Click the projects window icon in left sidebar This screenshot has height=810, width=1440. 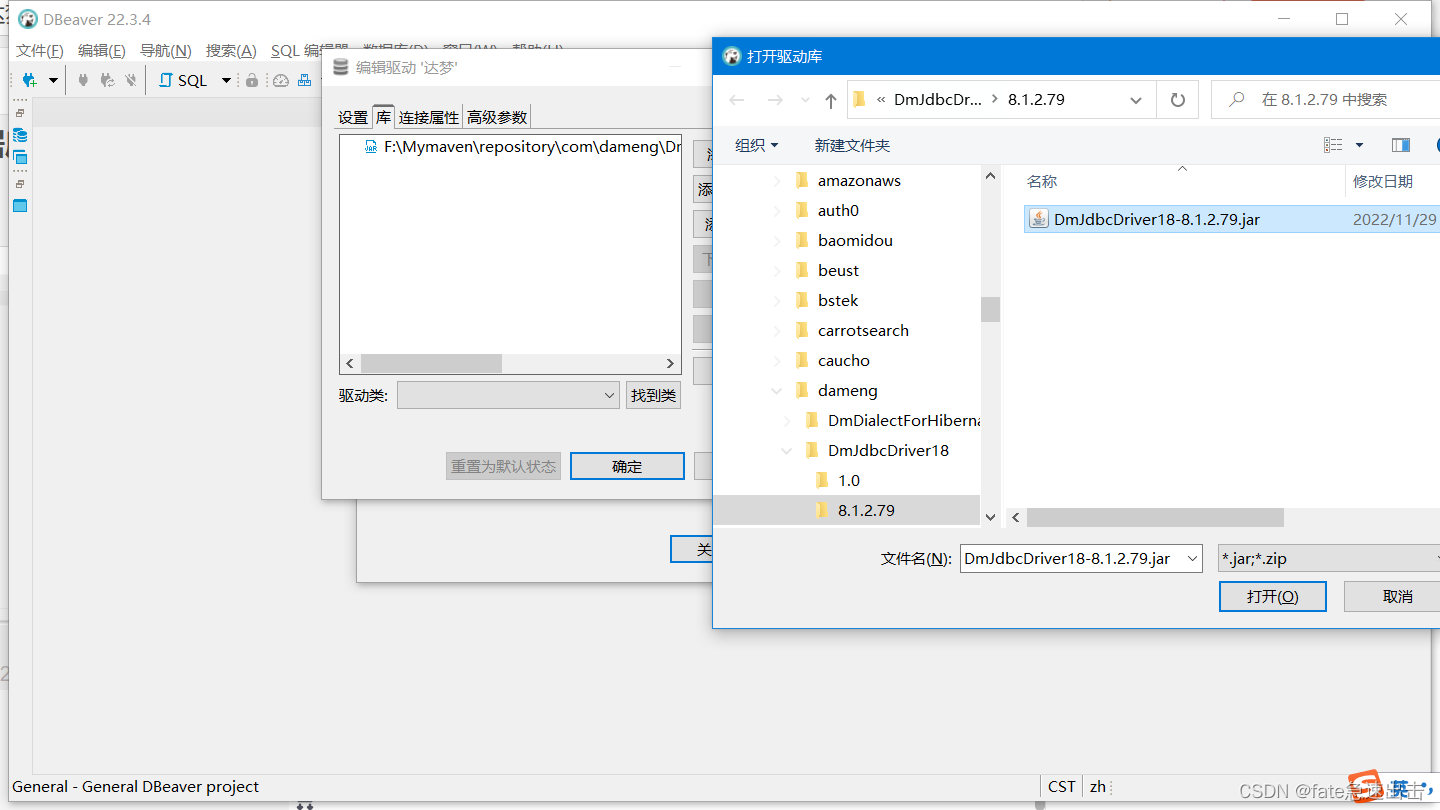coord(20,158)
